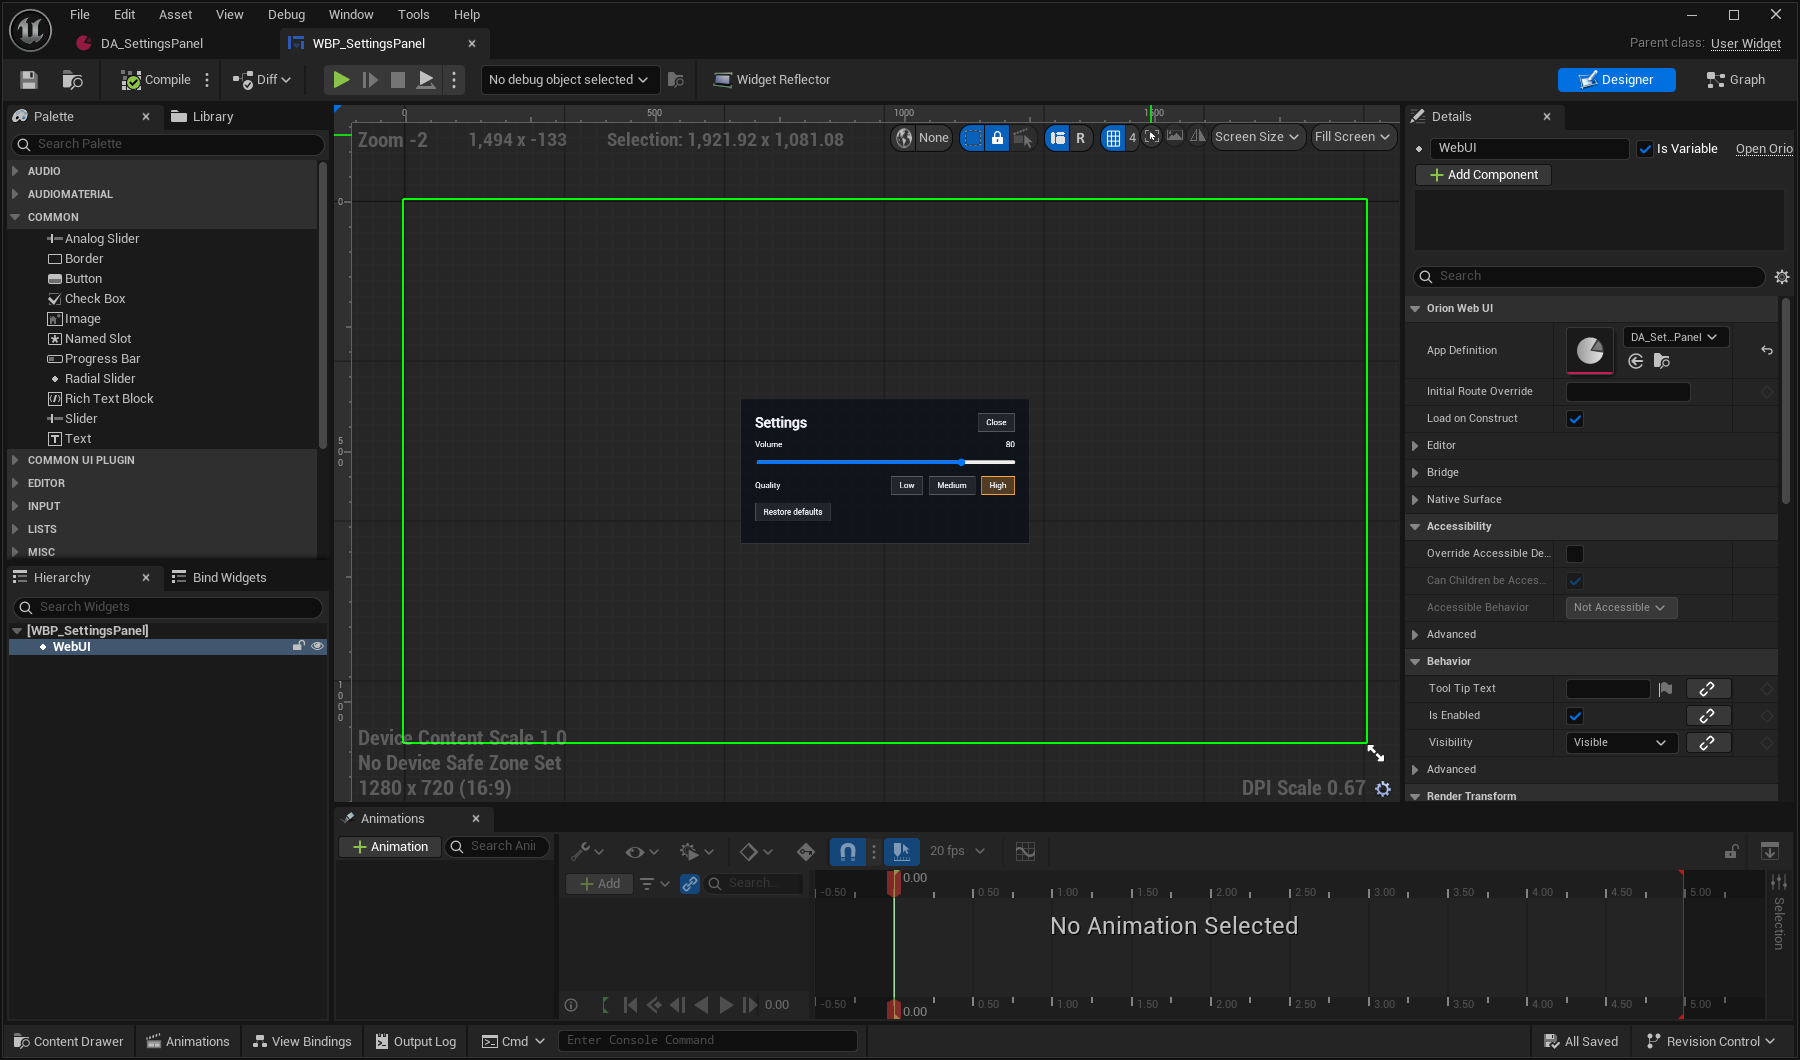Open DPI Scale settings gear

pyautogui.click(x=1383, y=789)
